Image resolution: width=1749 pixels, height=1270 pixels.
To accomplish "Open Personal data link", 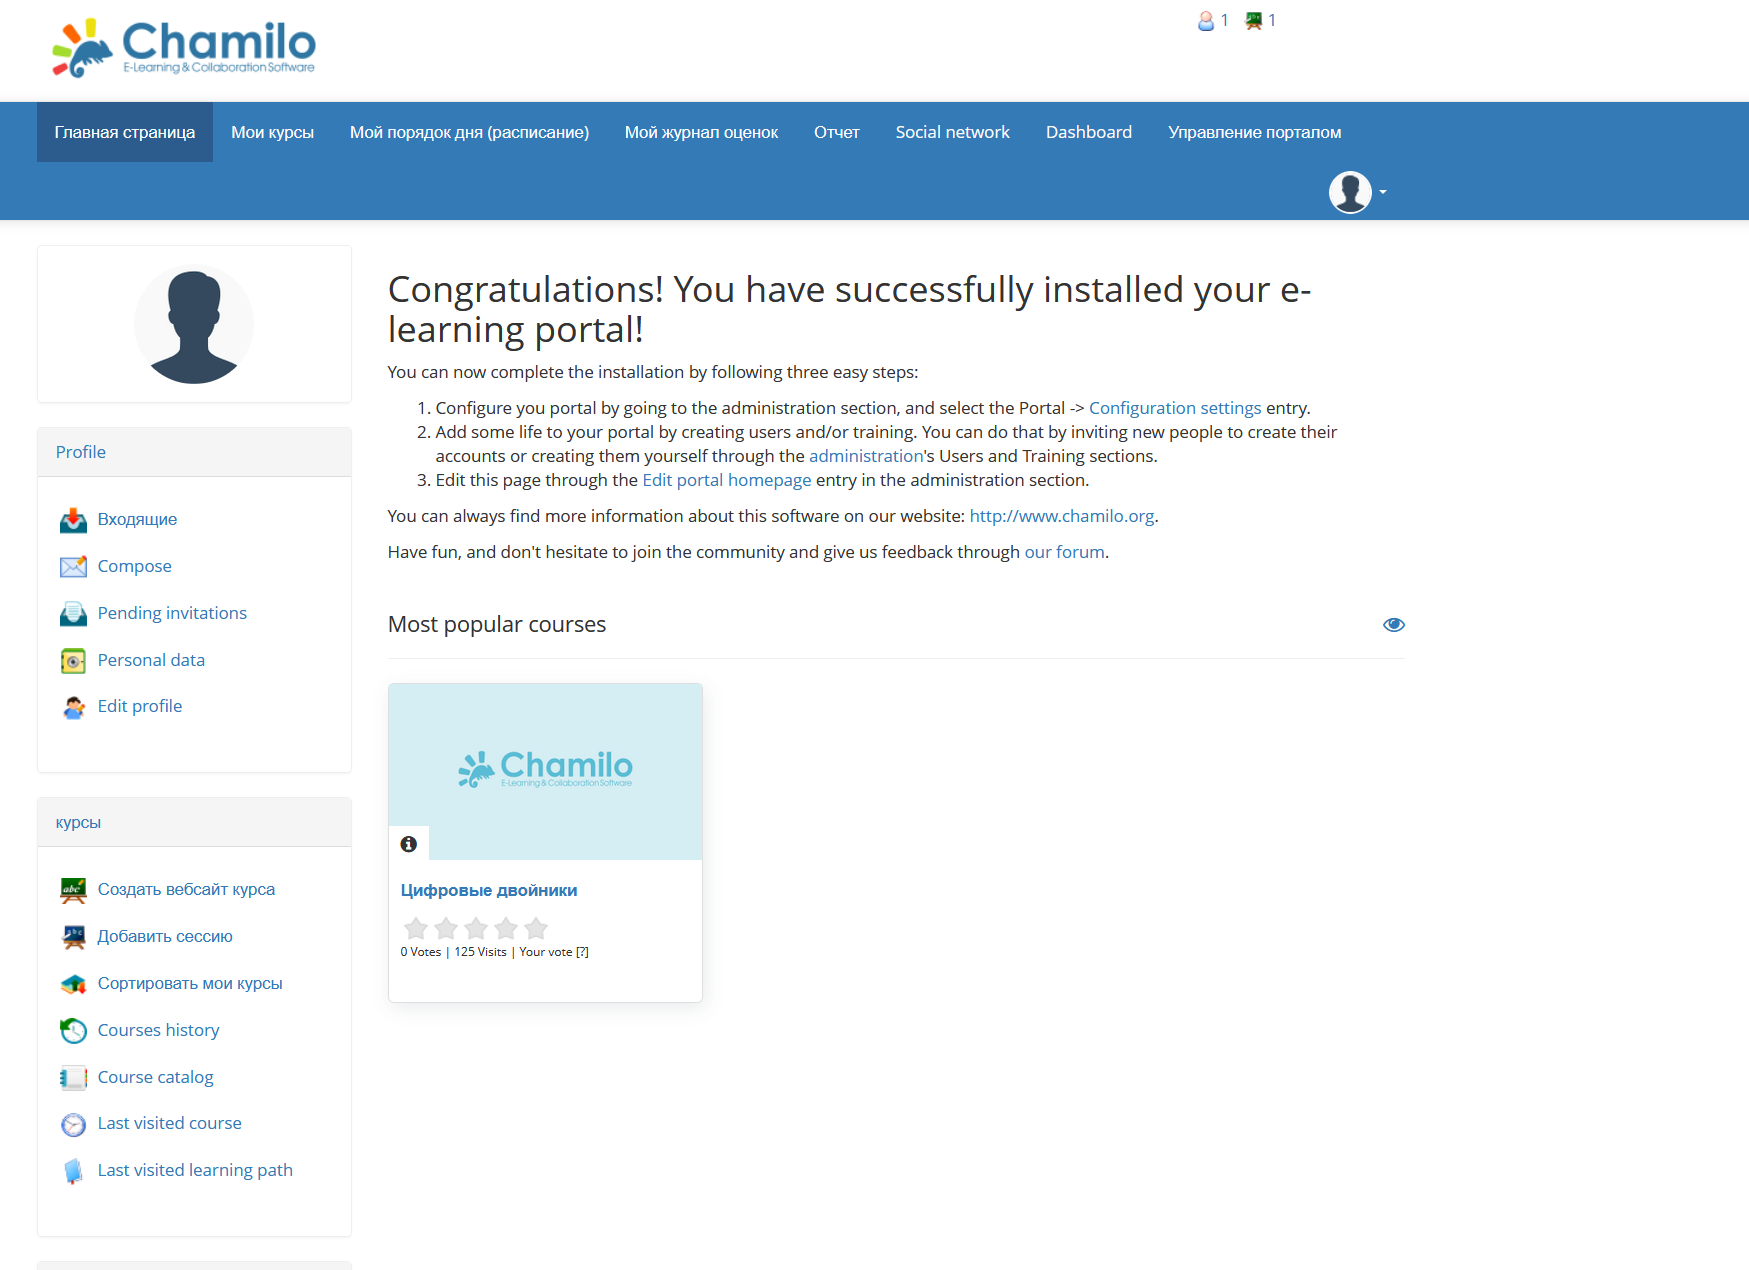I will [151, 660].
